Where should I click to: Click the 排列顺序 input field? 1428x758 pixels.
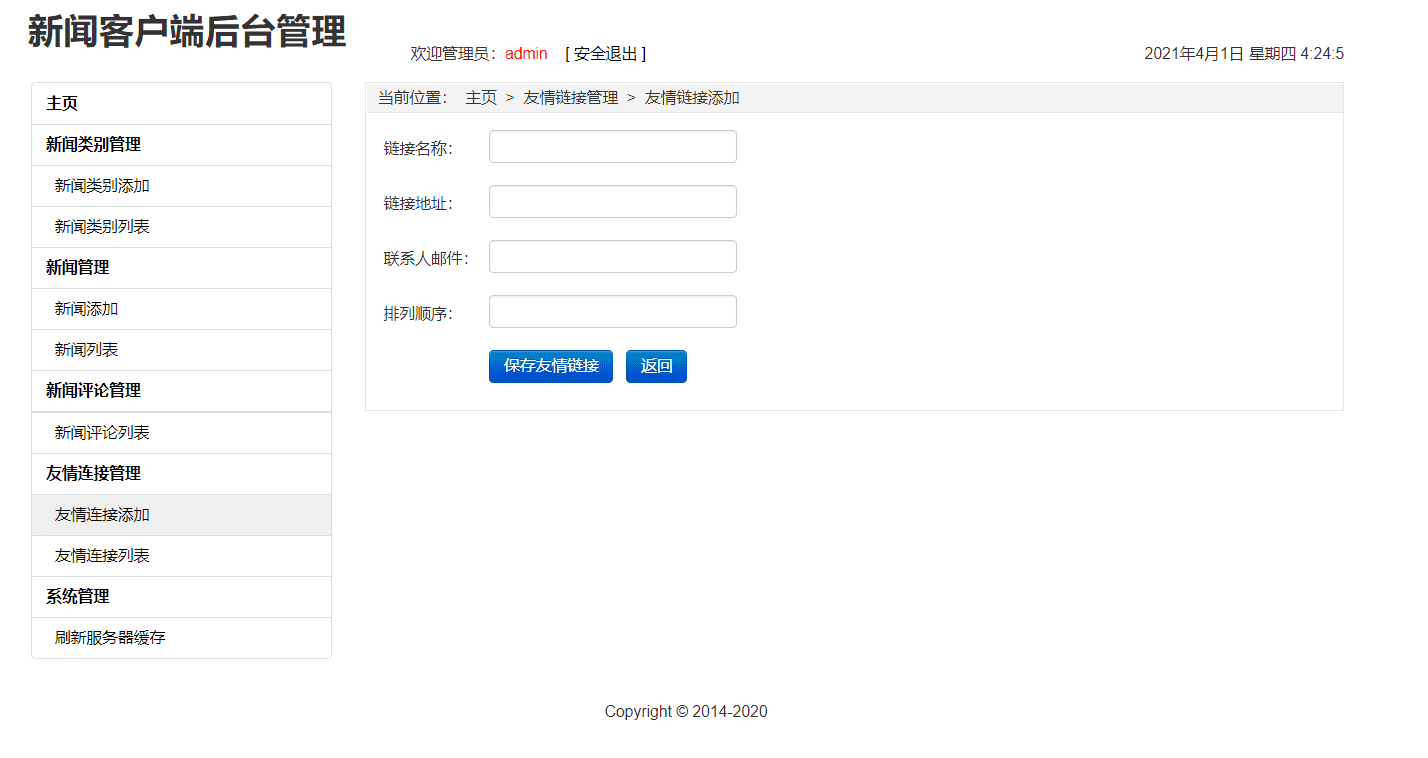click(613, 312)
